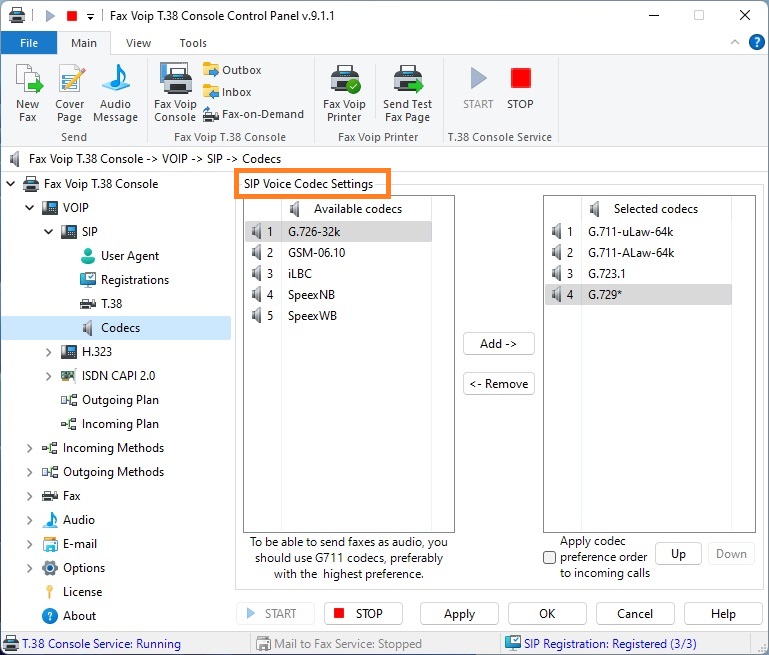
Task: Open the File menu
Action: coord(29,43)
